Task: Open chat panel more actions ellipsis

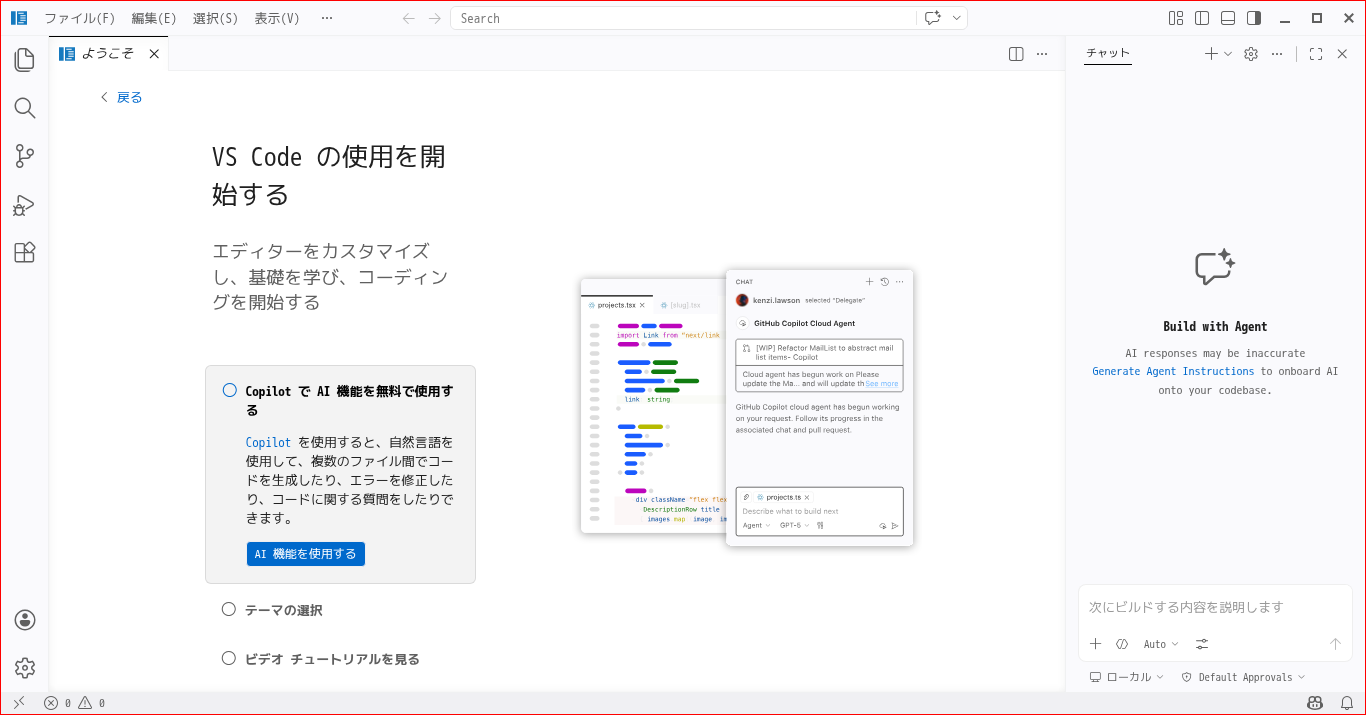Action: tap(1277, 54)
